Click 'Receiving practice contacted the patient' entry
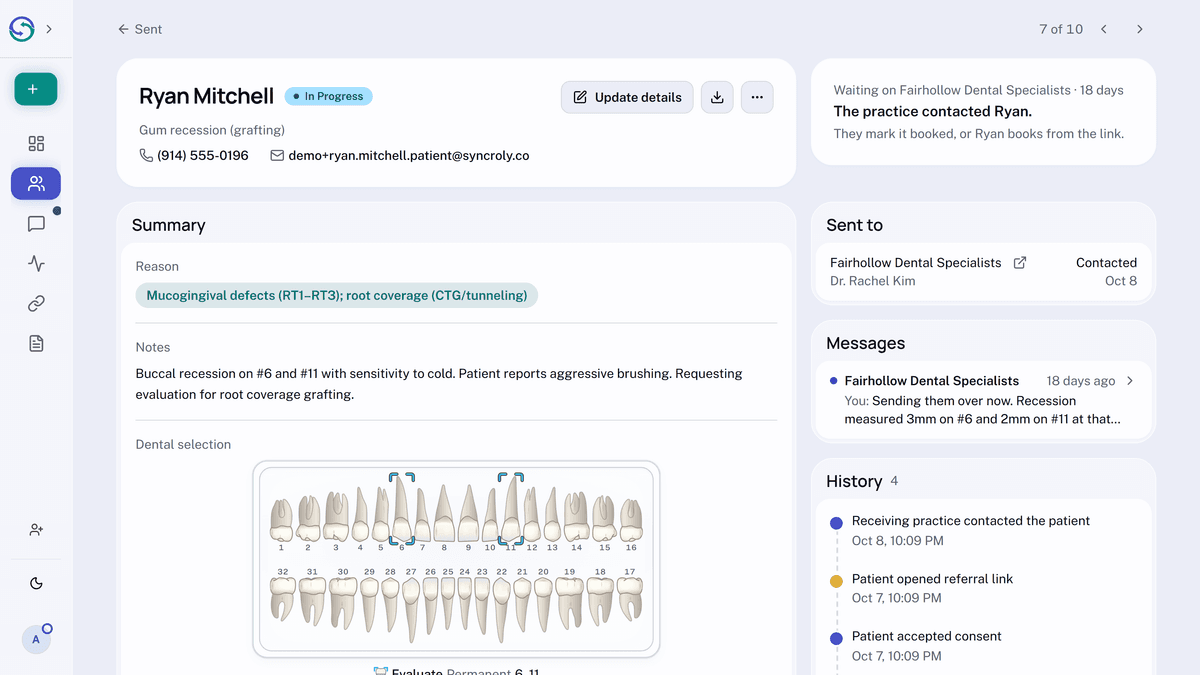This screenshot has height=675, width=1200. tap(970, 521)
